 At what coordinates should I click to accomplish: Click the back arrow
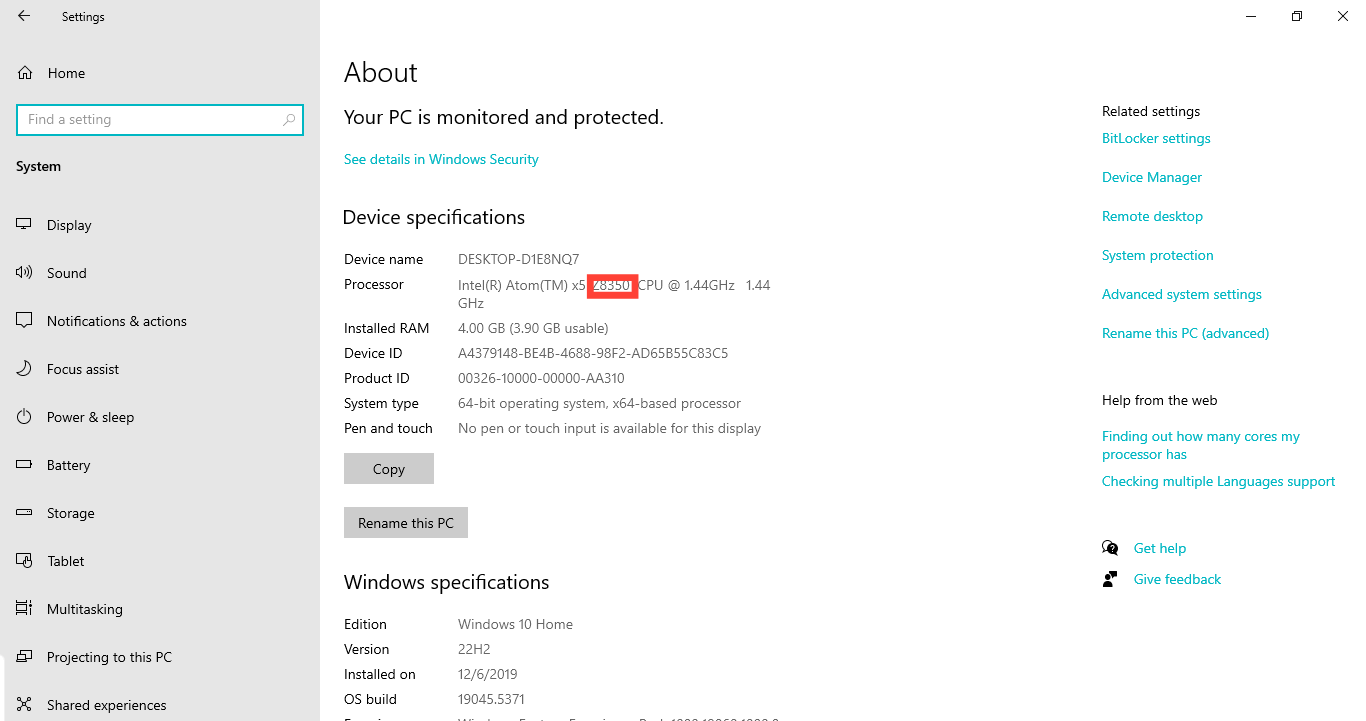click(x=22, y=15)
